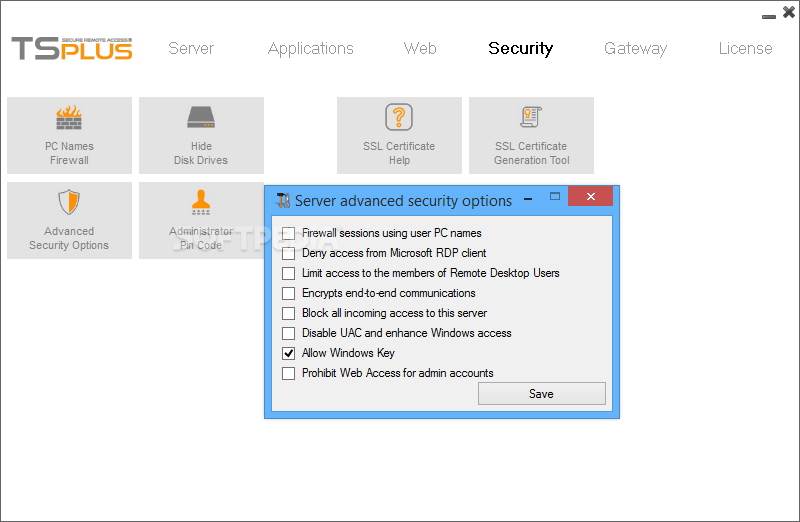This screenshot has height=522, width=800.
Task: Open the License tab
Action: [x=745, y=48]
